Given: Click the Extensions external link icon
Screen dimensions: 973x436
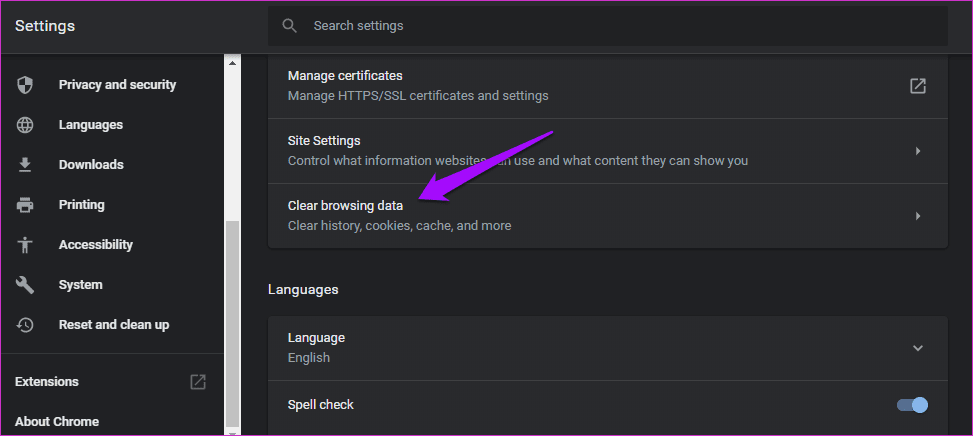Looking at the screenshot, I should (x=198, y=381).
